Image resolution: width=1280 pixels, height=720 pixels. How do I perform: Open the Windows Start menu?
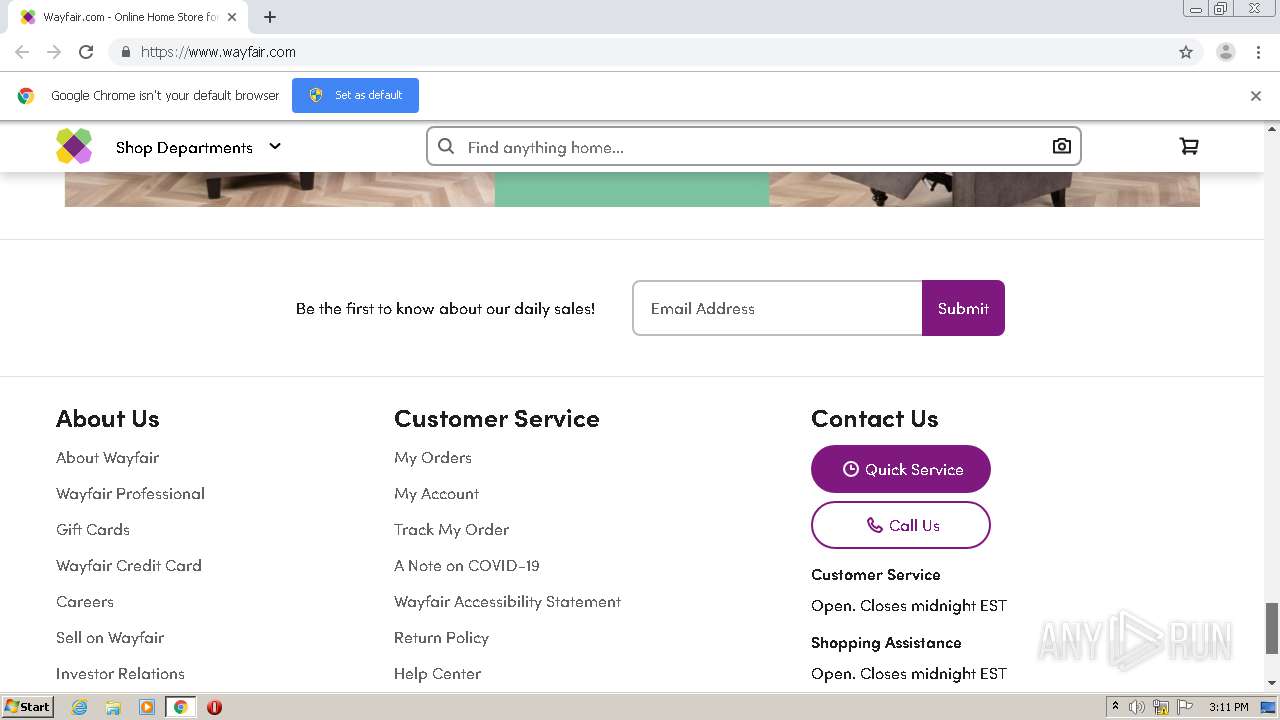[x=28, y=707]
